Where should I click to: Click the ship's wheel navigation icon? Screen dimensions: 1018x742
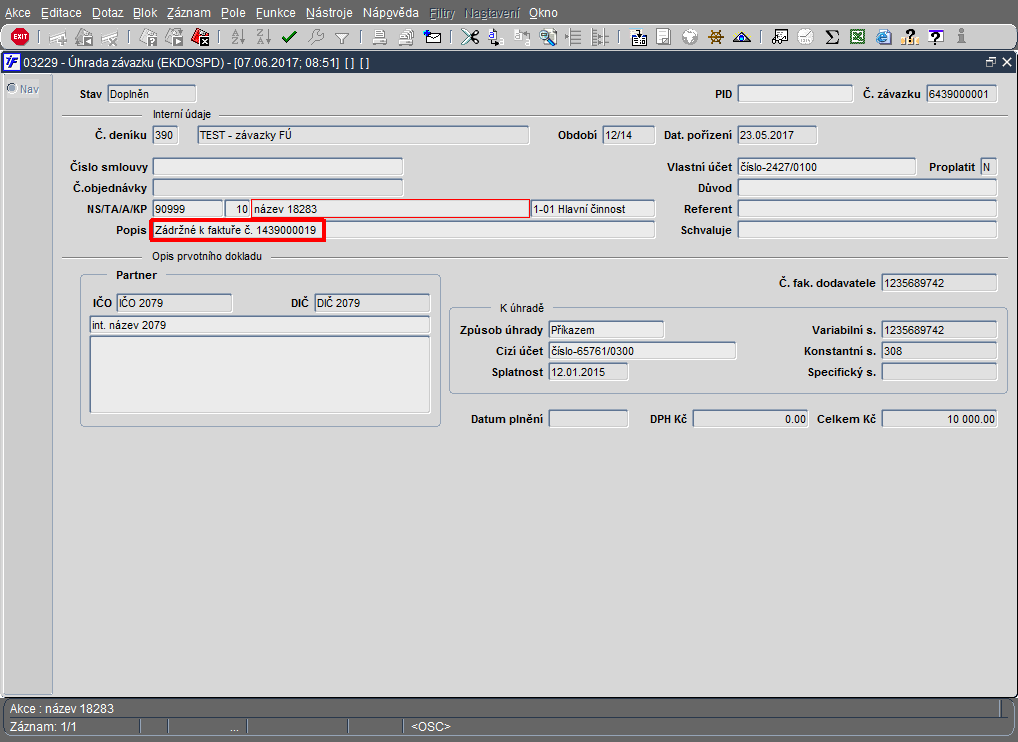point(715,38)
